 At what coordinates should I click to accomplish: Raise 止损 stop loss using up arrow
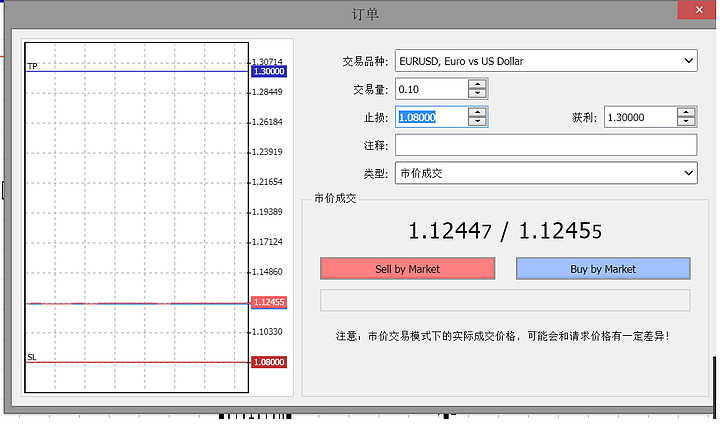[478, 112]
